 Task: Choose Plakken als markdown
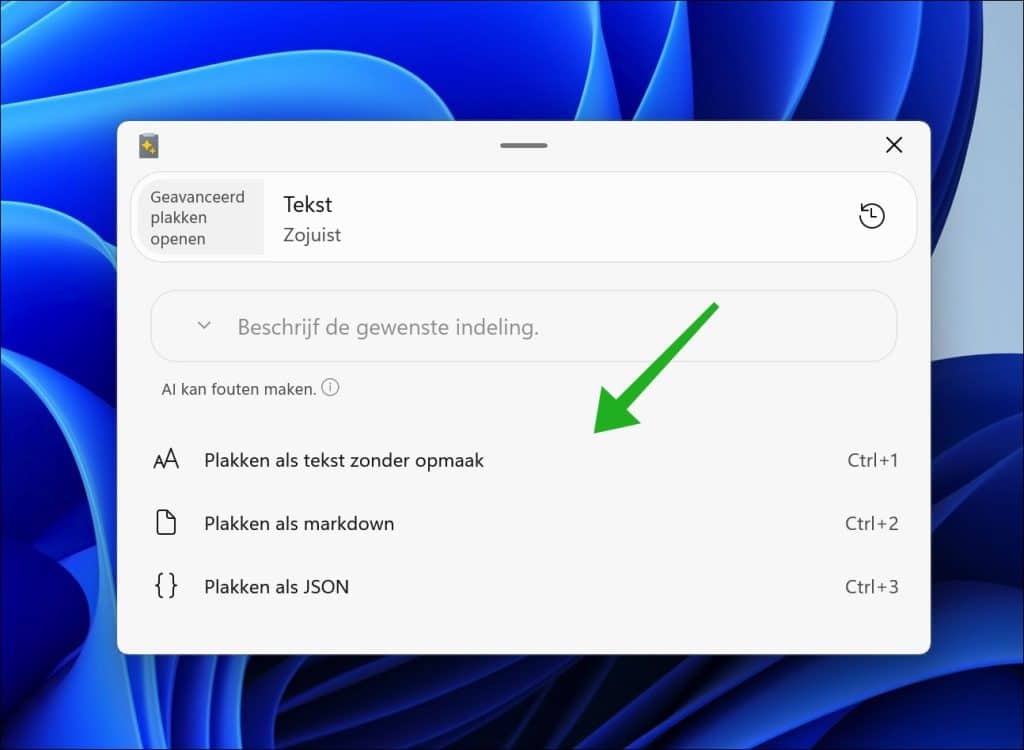524,523
